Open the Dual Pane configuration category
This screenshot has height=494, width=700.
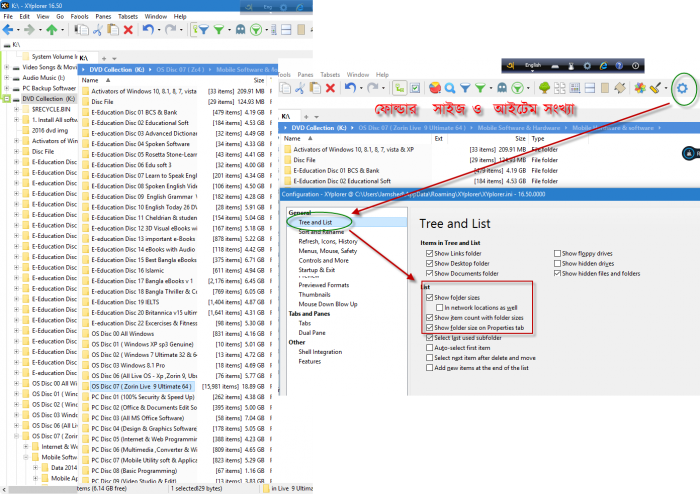tap(312, 332)
